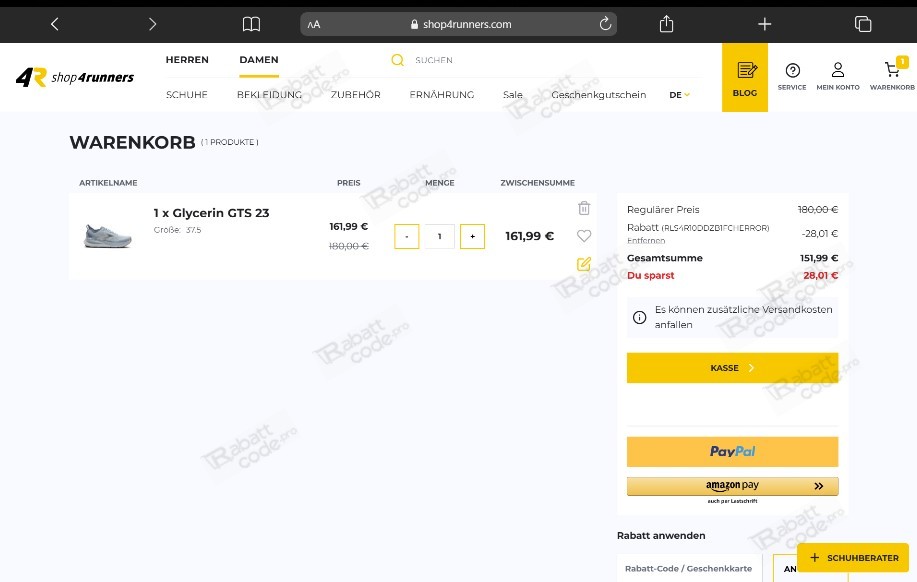
Task: Select the HERREN tab
Action: tap(187, 60)
